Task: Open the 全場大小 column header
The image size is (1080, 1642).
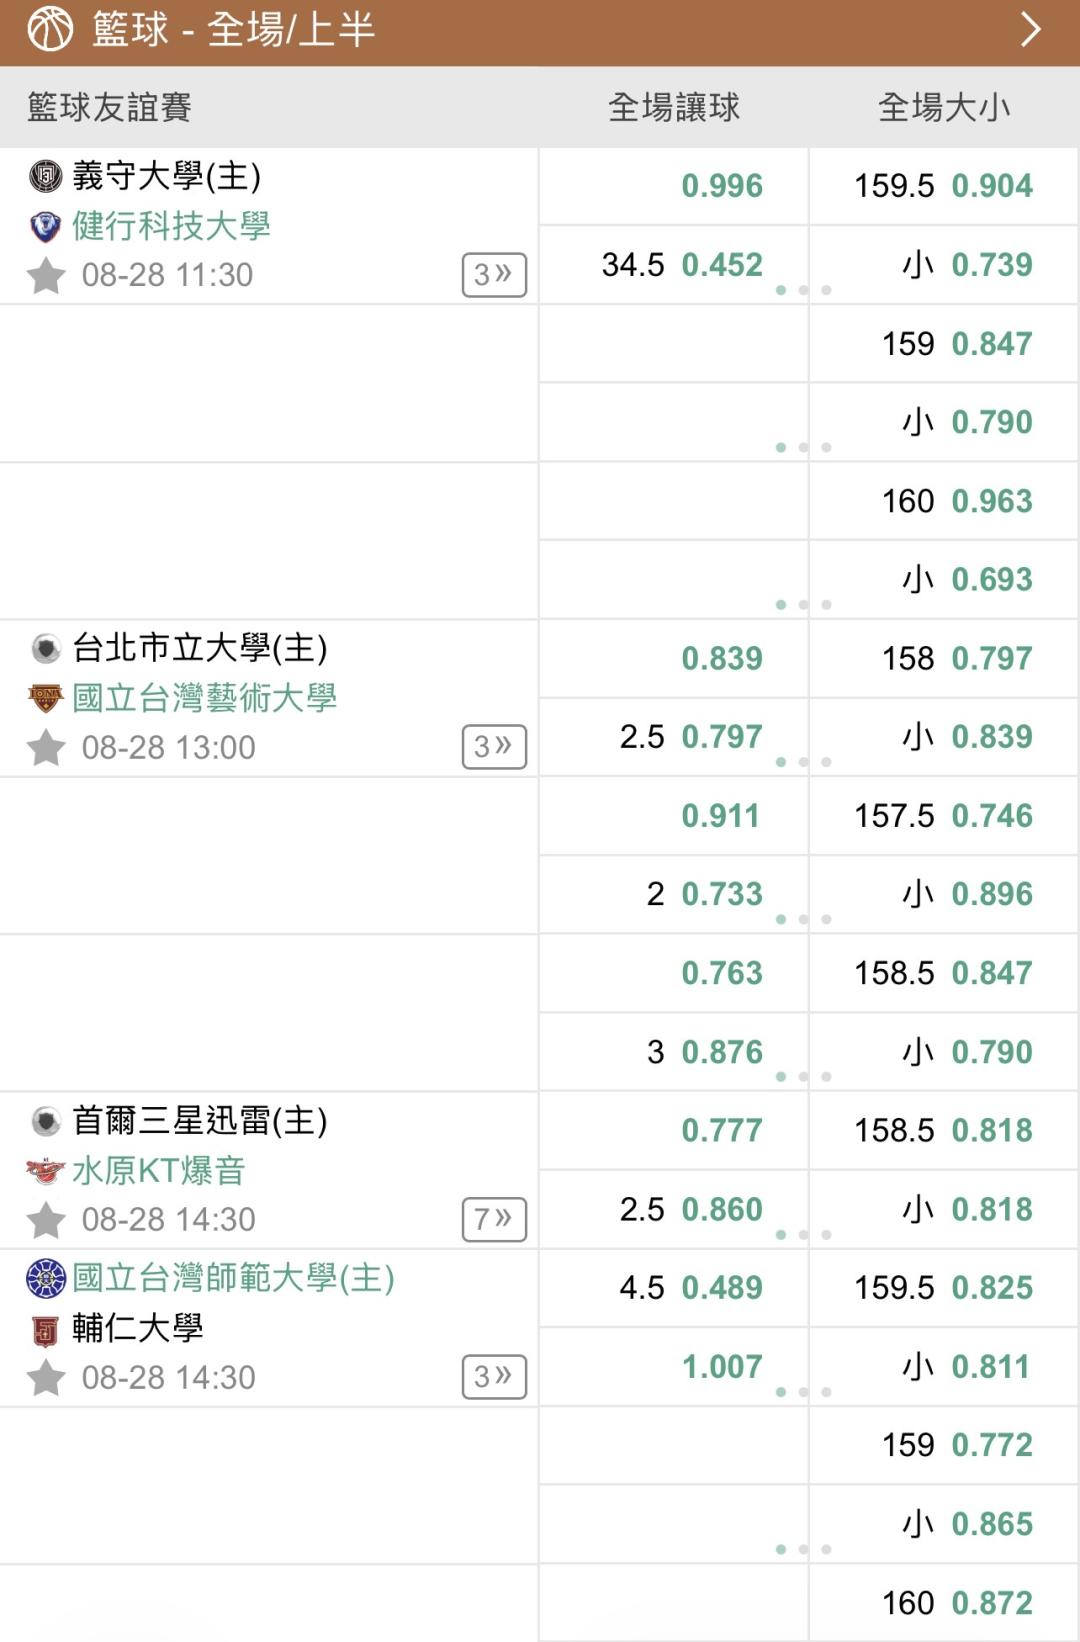Action: click(x=944, y=107)
